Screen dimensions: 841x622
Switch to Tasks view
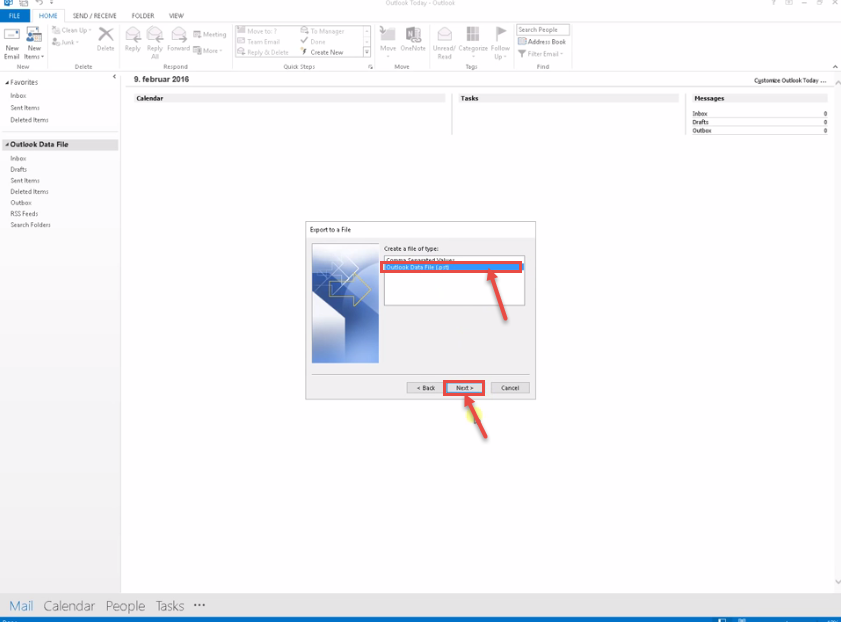(x=170, y=606)
